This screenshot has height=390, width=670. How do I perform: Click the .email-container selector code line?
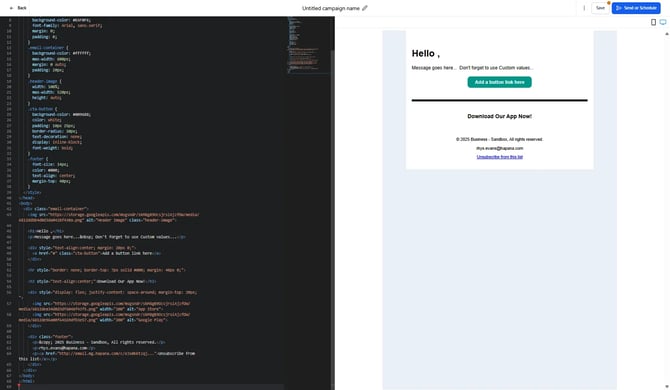pos(48,47)
